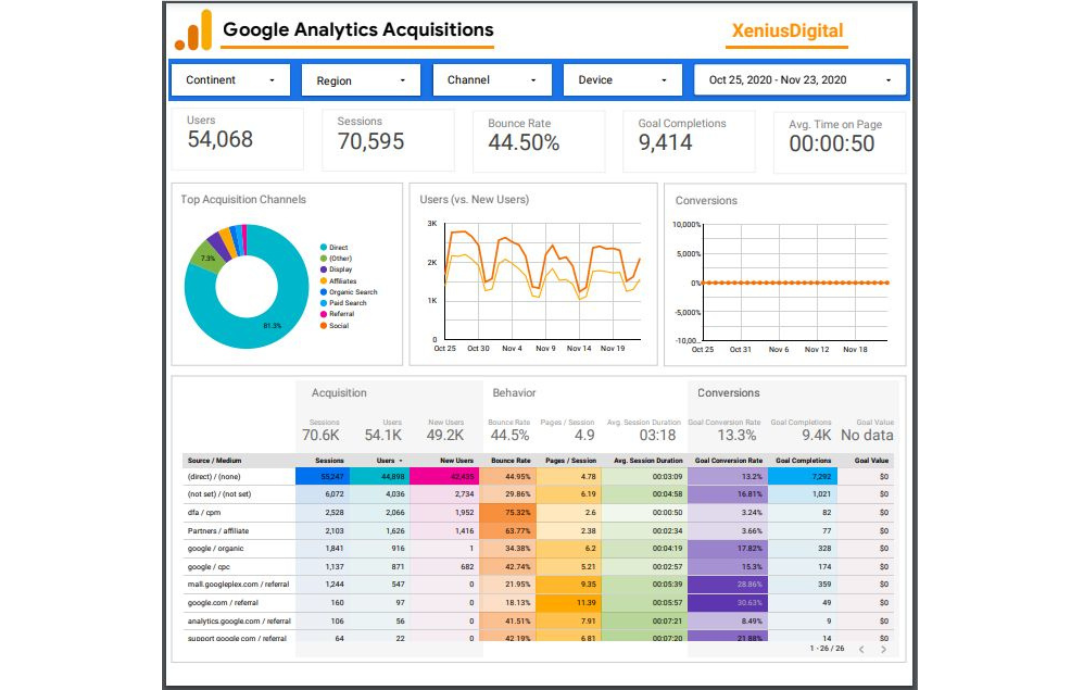Click the Avg. Time on Page value 00:00:50

[831, 144]
